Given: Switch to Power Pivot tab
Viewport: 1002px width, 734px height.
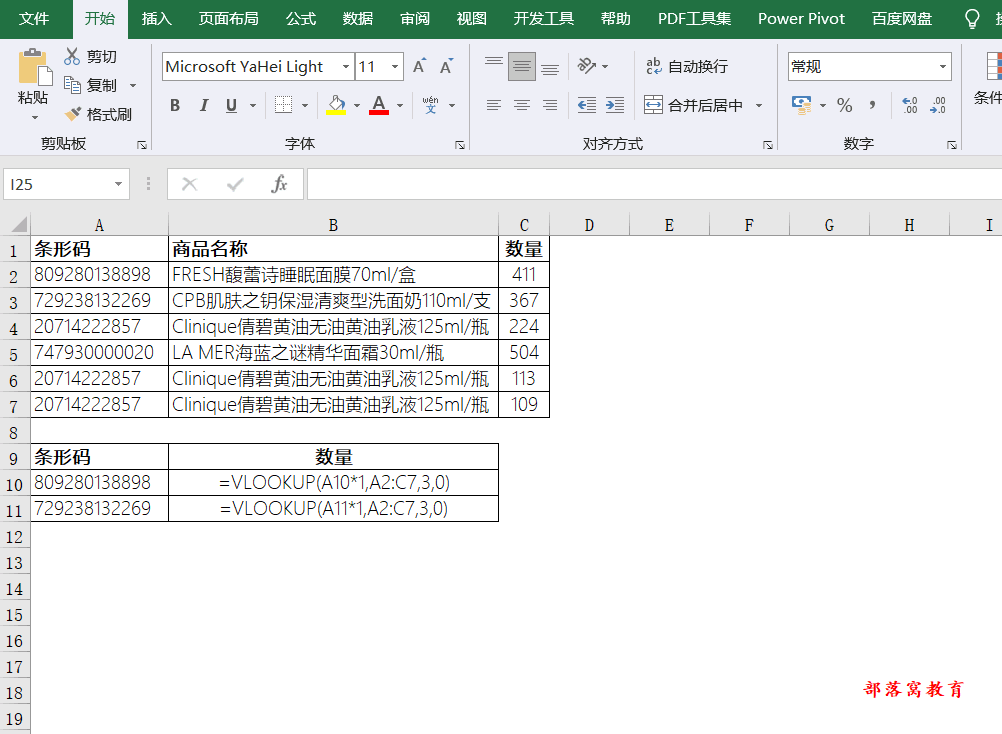Looking at the screenshot, I should point(801,19).
